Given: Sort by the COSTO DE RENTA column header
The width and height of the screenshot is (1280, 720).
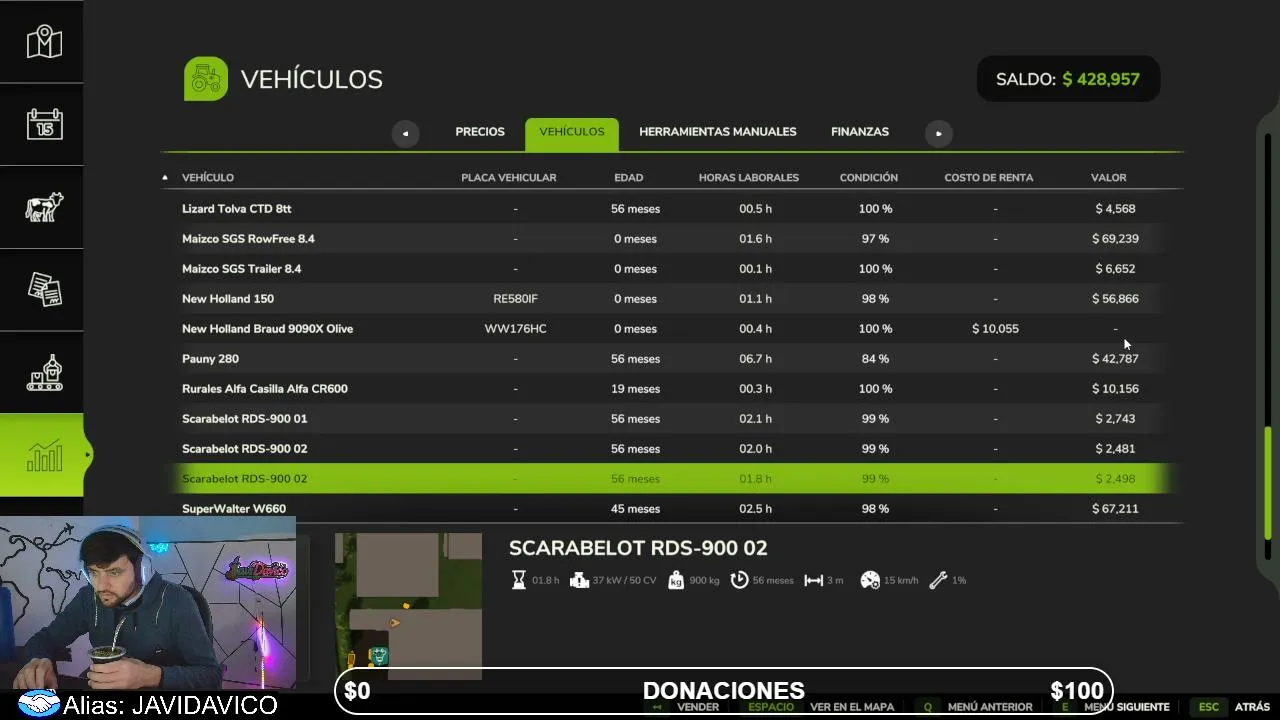Looking at the screenshot, I should pos(988,178).
